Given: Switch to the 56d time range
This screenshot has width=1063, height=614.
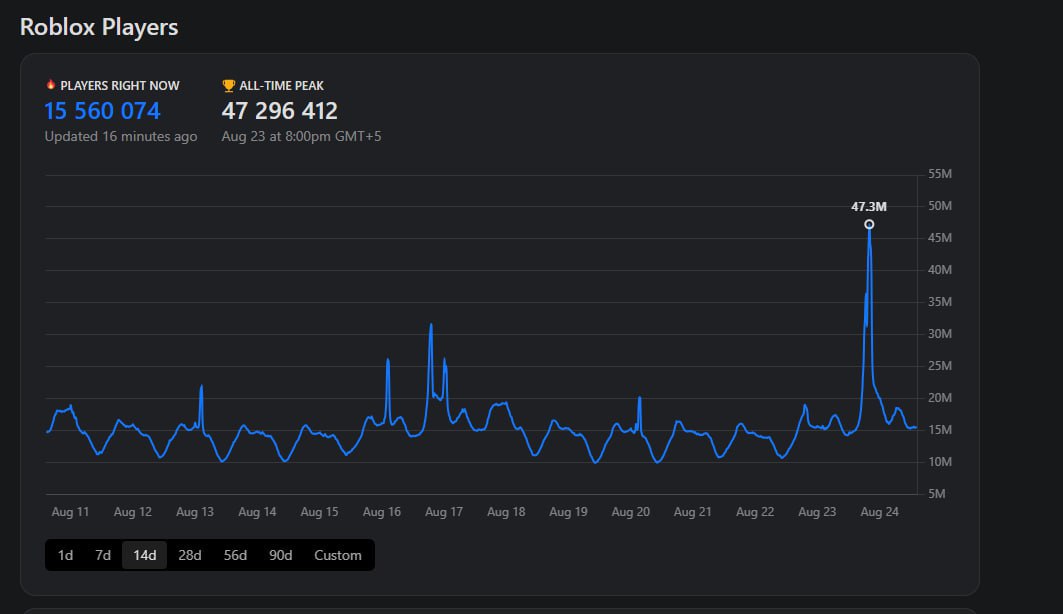Looking at the screenshot, I should 235,555.
